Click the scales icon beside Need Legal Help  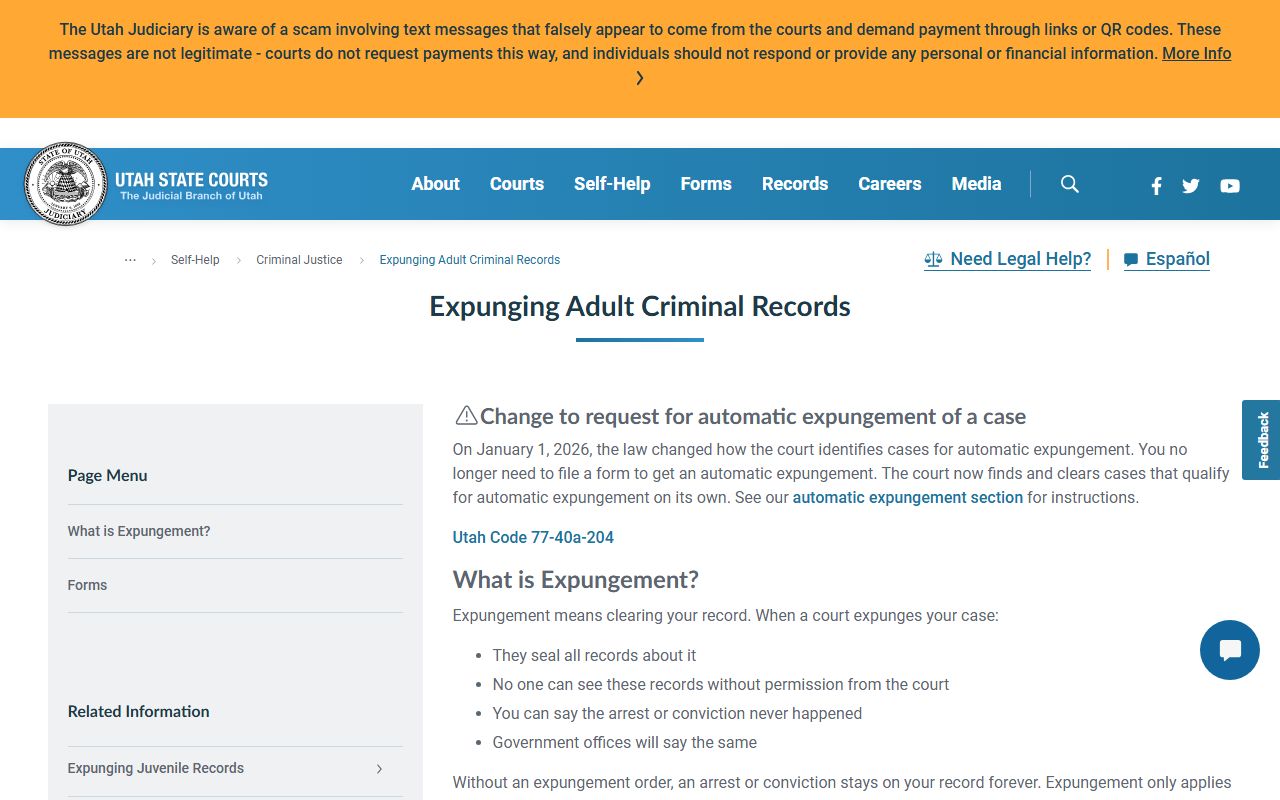[933, 260]
